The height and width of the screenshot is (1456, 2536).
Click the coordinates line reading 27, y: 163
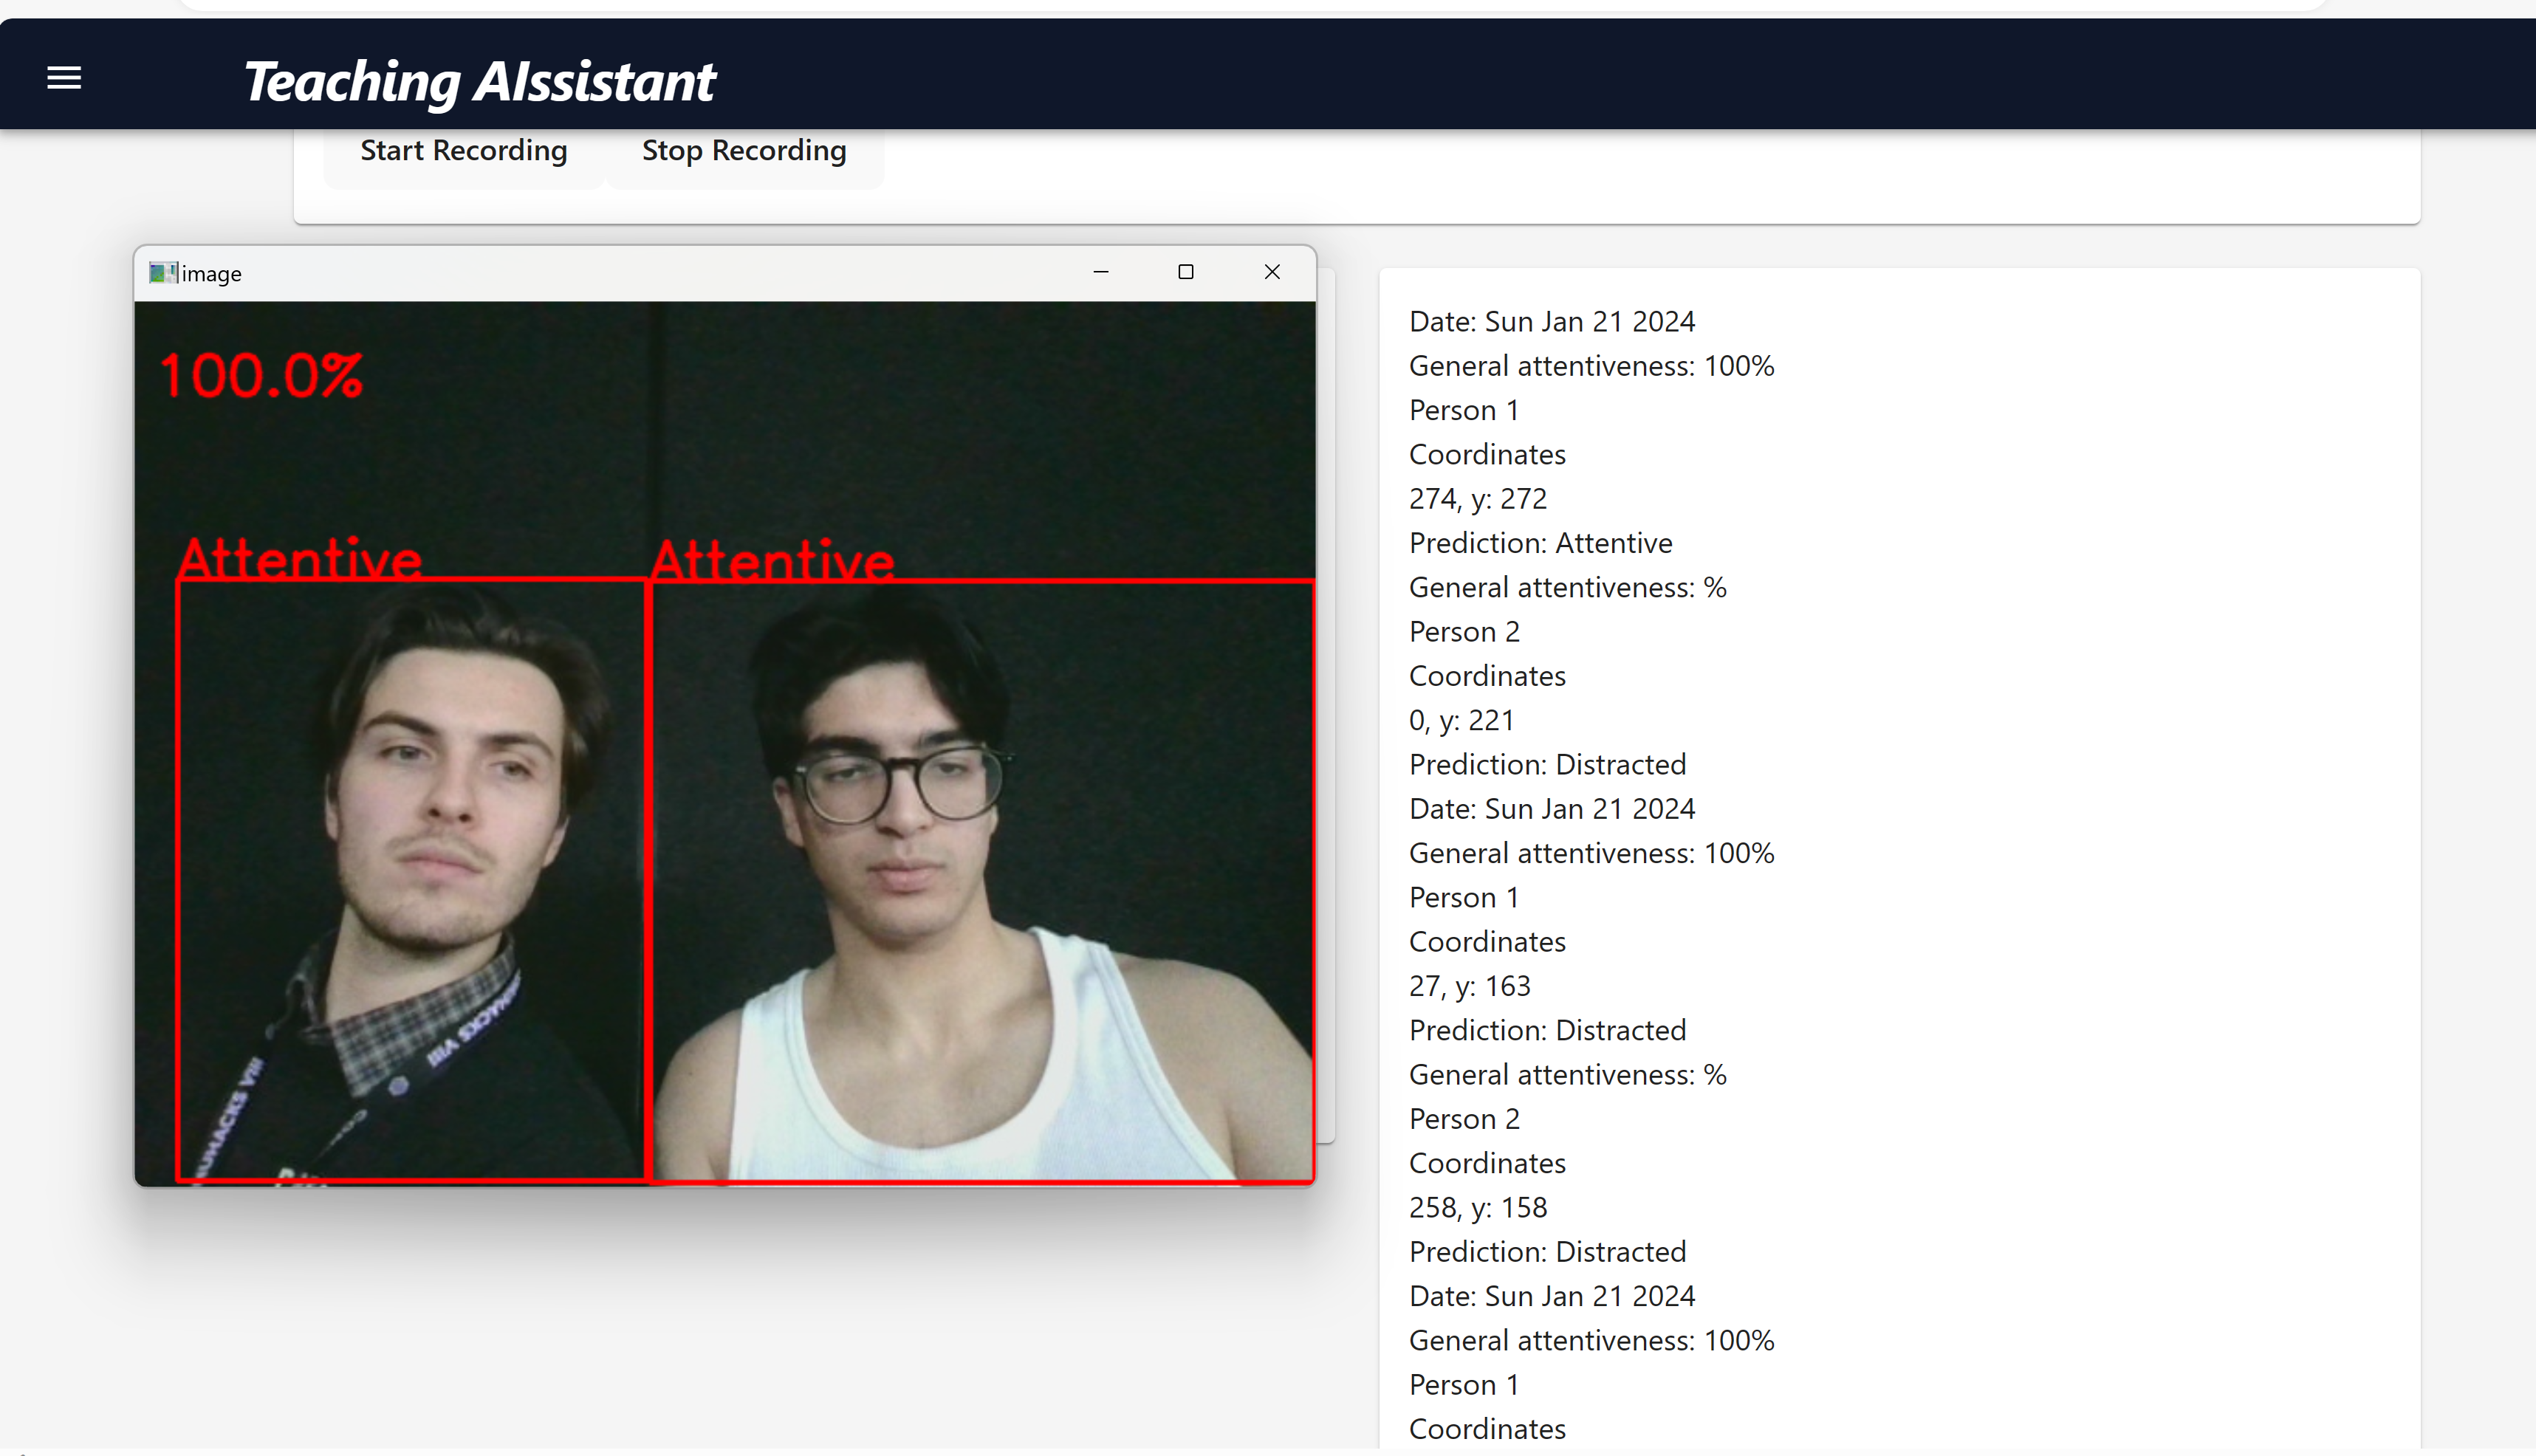[x=1469, y=986]
